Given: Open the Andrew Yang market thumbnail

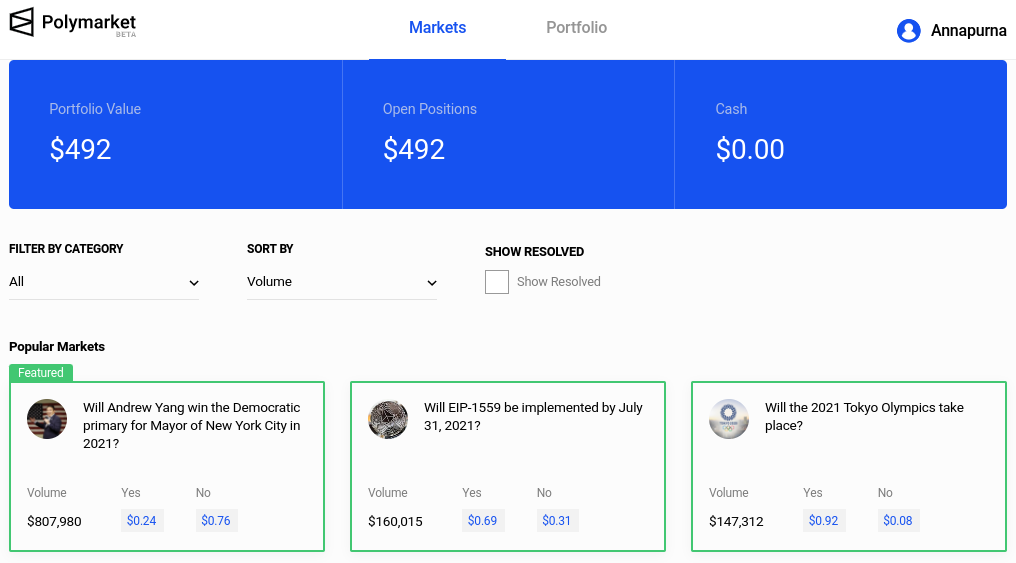Looking at the screenshot, I should pos(47,419).
